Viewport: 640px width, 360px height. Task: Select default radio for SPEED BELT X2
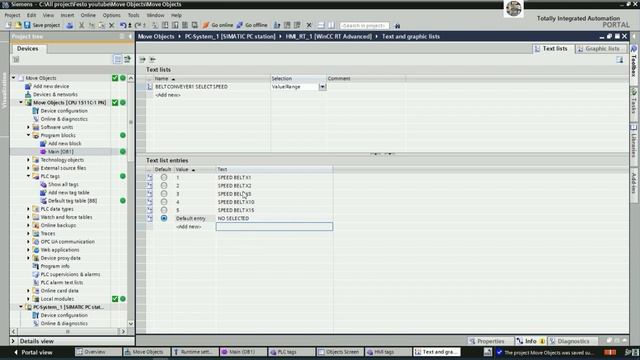click(x=164, y=186)
